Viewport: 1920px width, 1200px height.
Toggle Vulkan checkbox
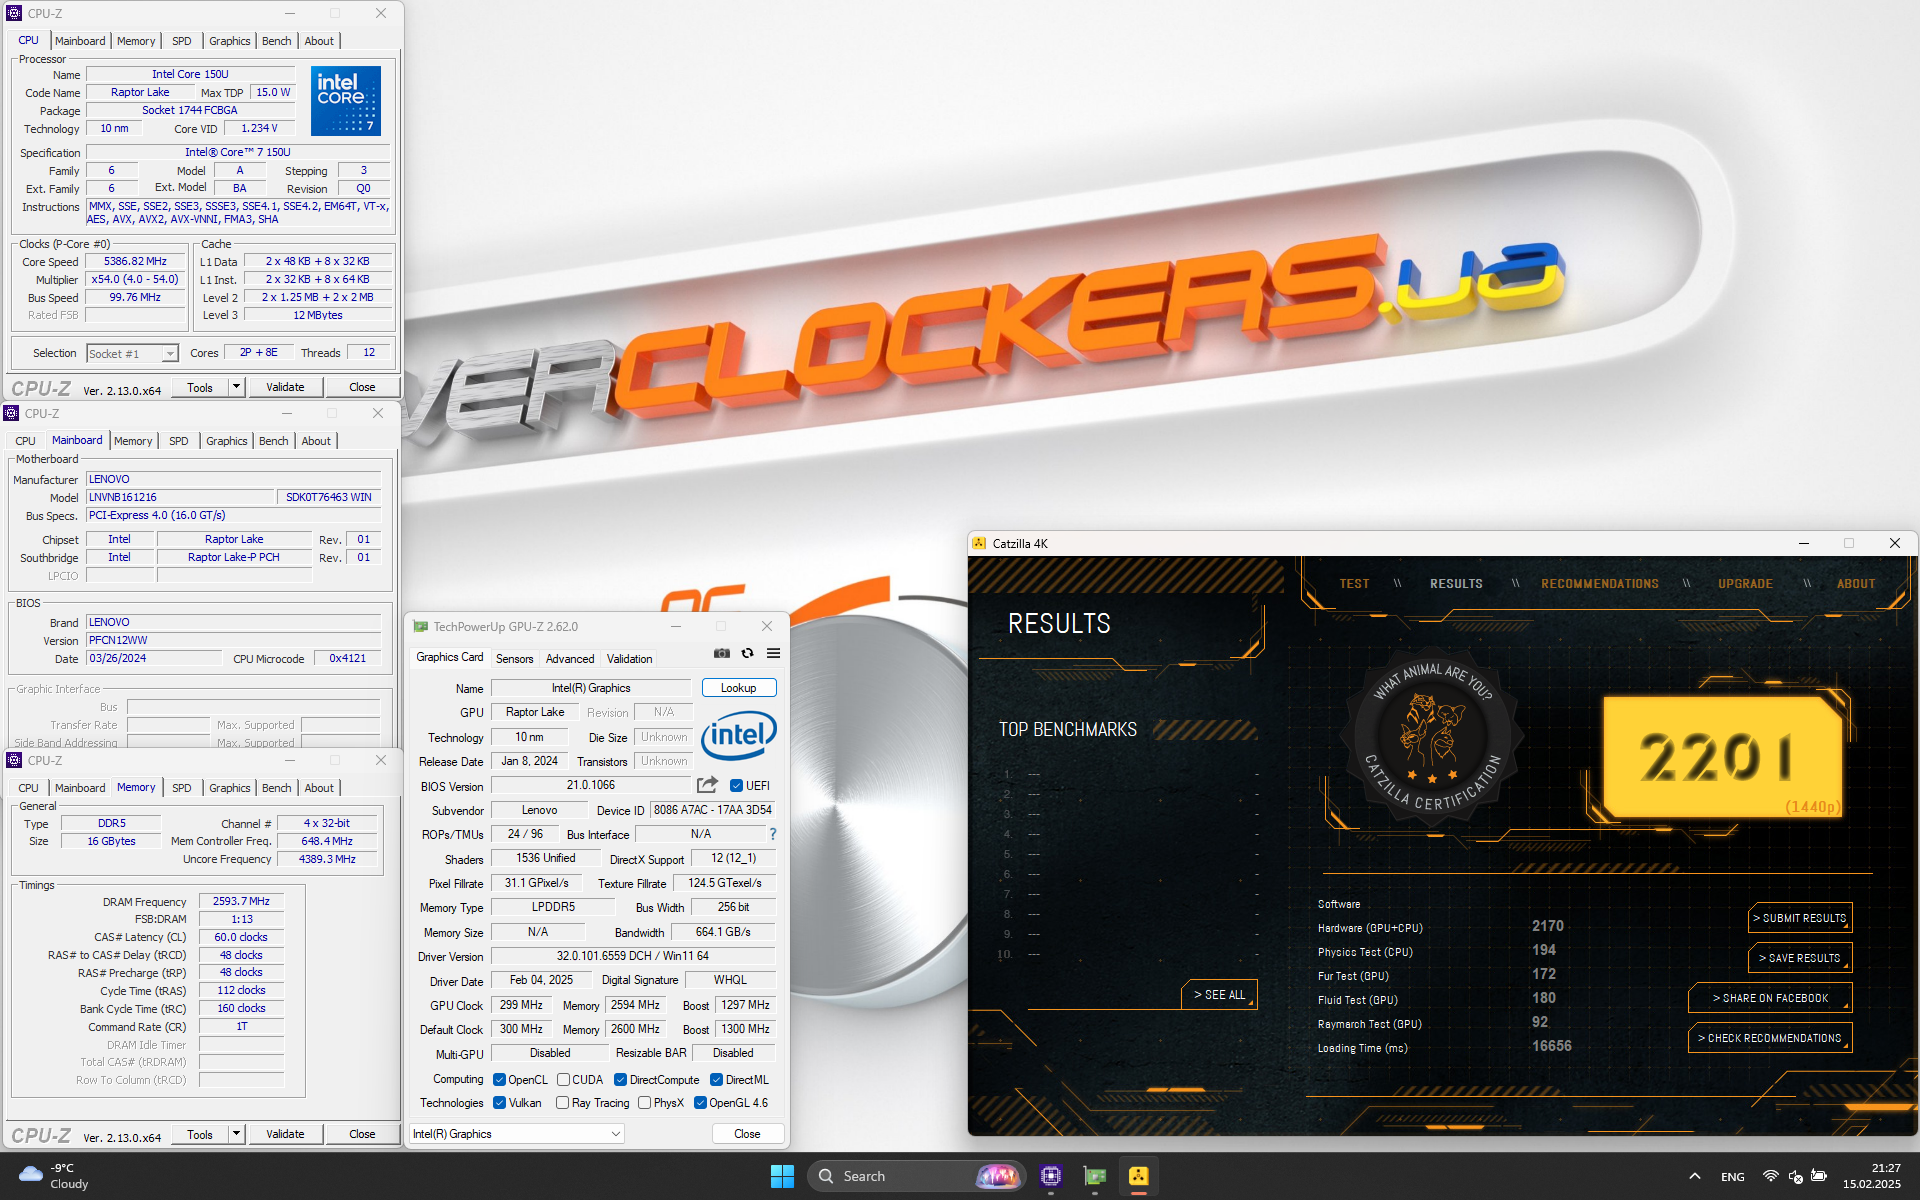click(x=499, y=1102)
